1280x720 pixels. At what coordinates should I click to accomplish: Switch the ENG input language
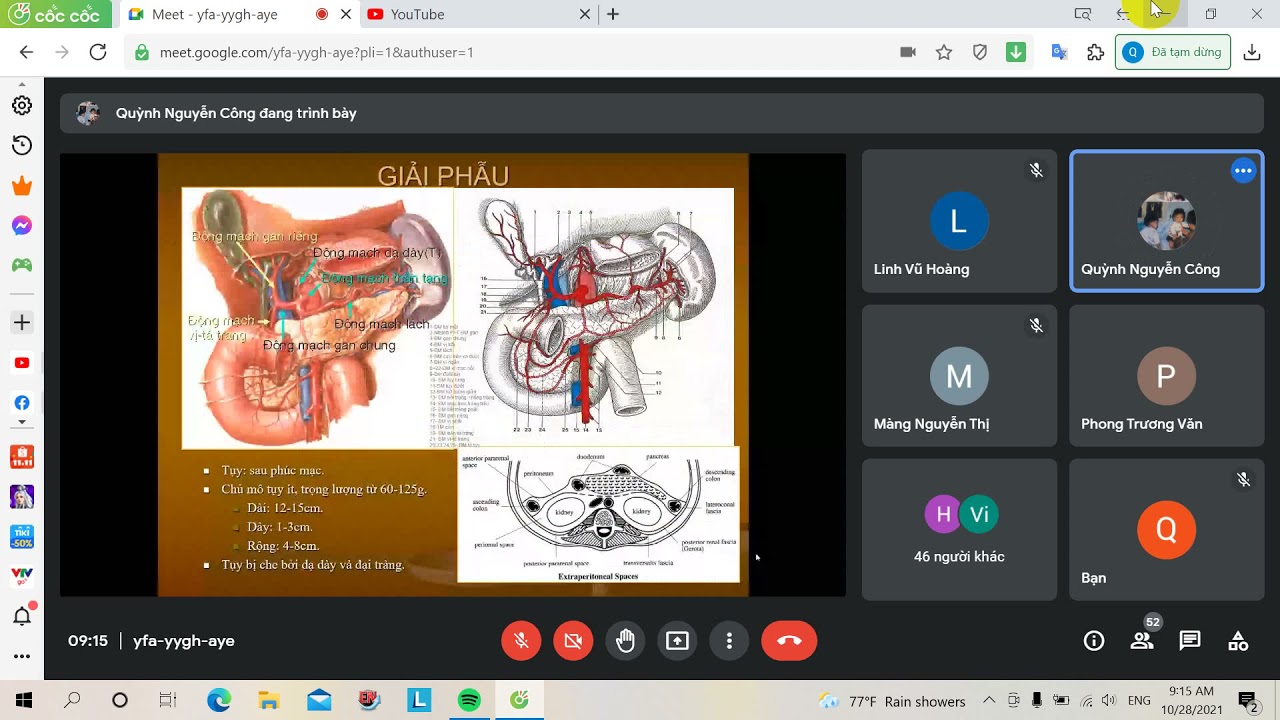[1139, 701]
